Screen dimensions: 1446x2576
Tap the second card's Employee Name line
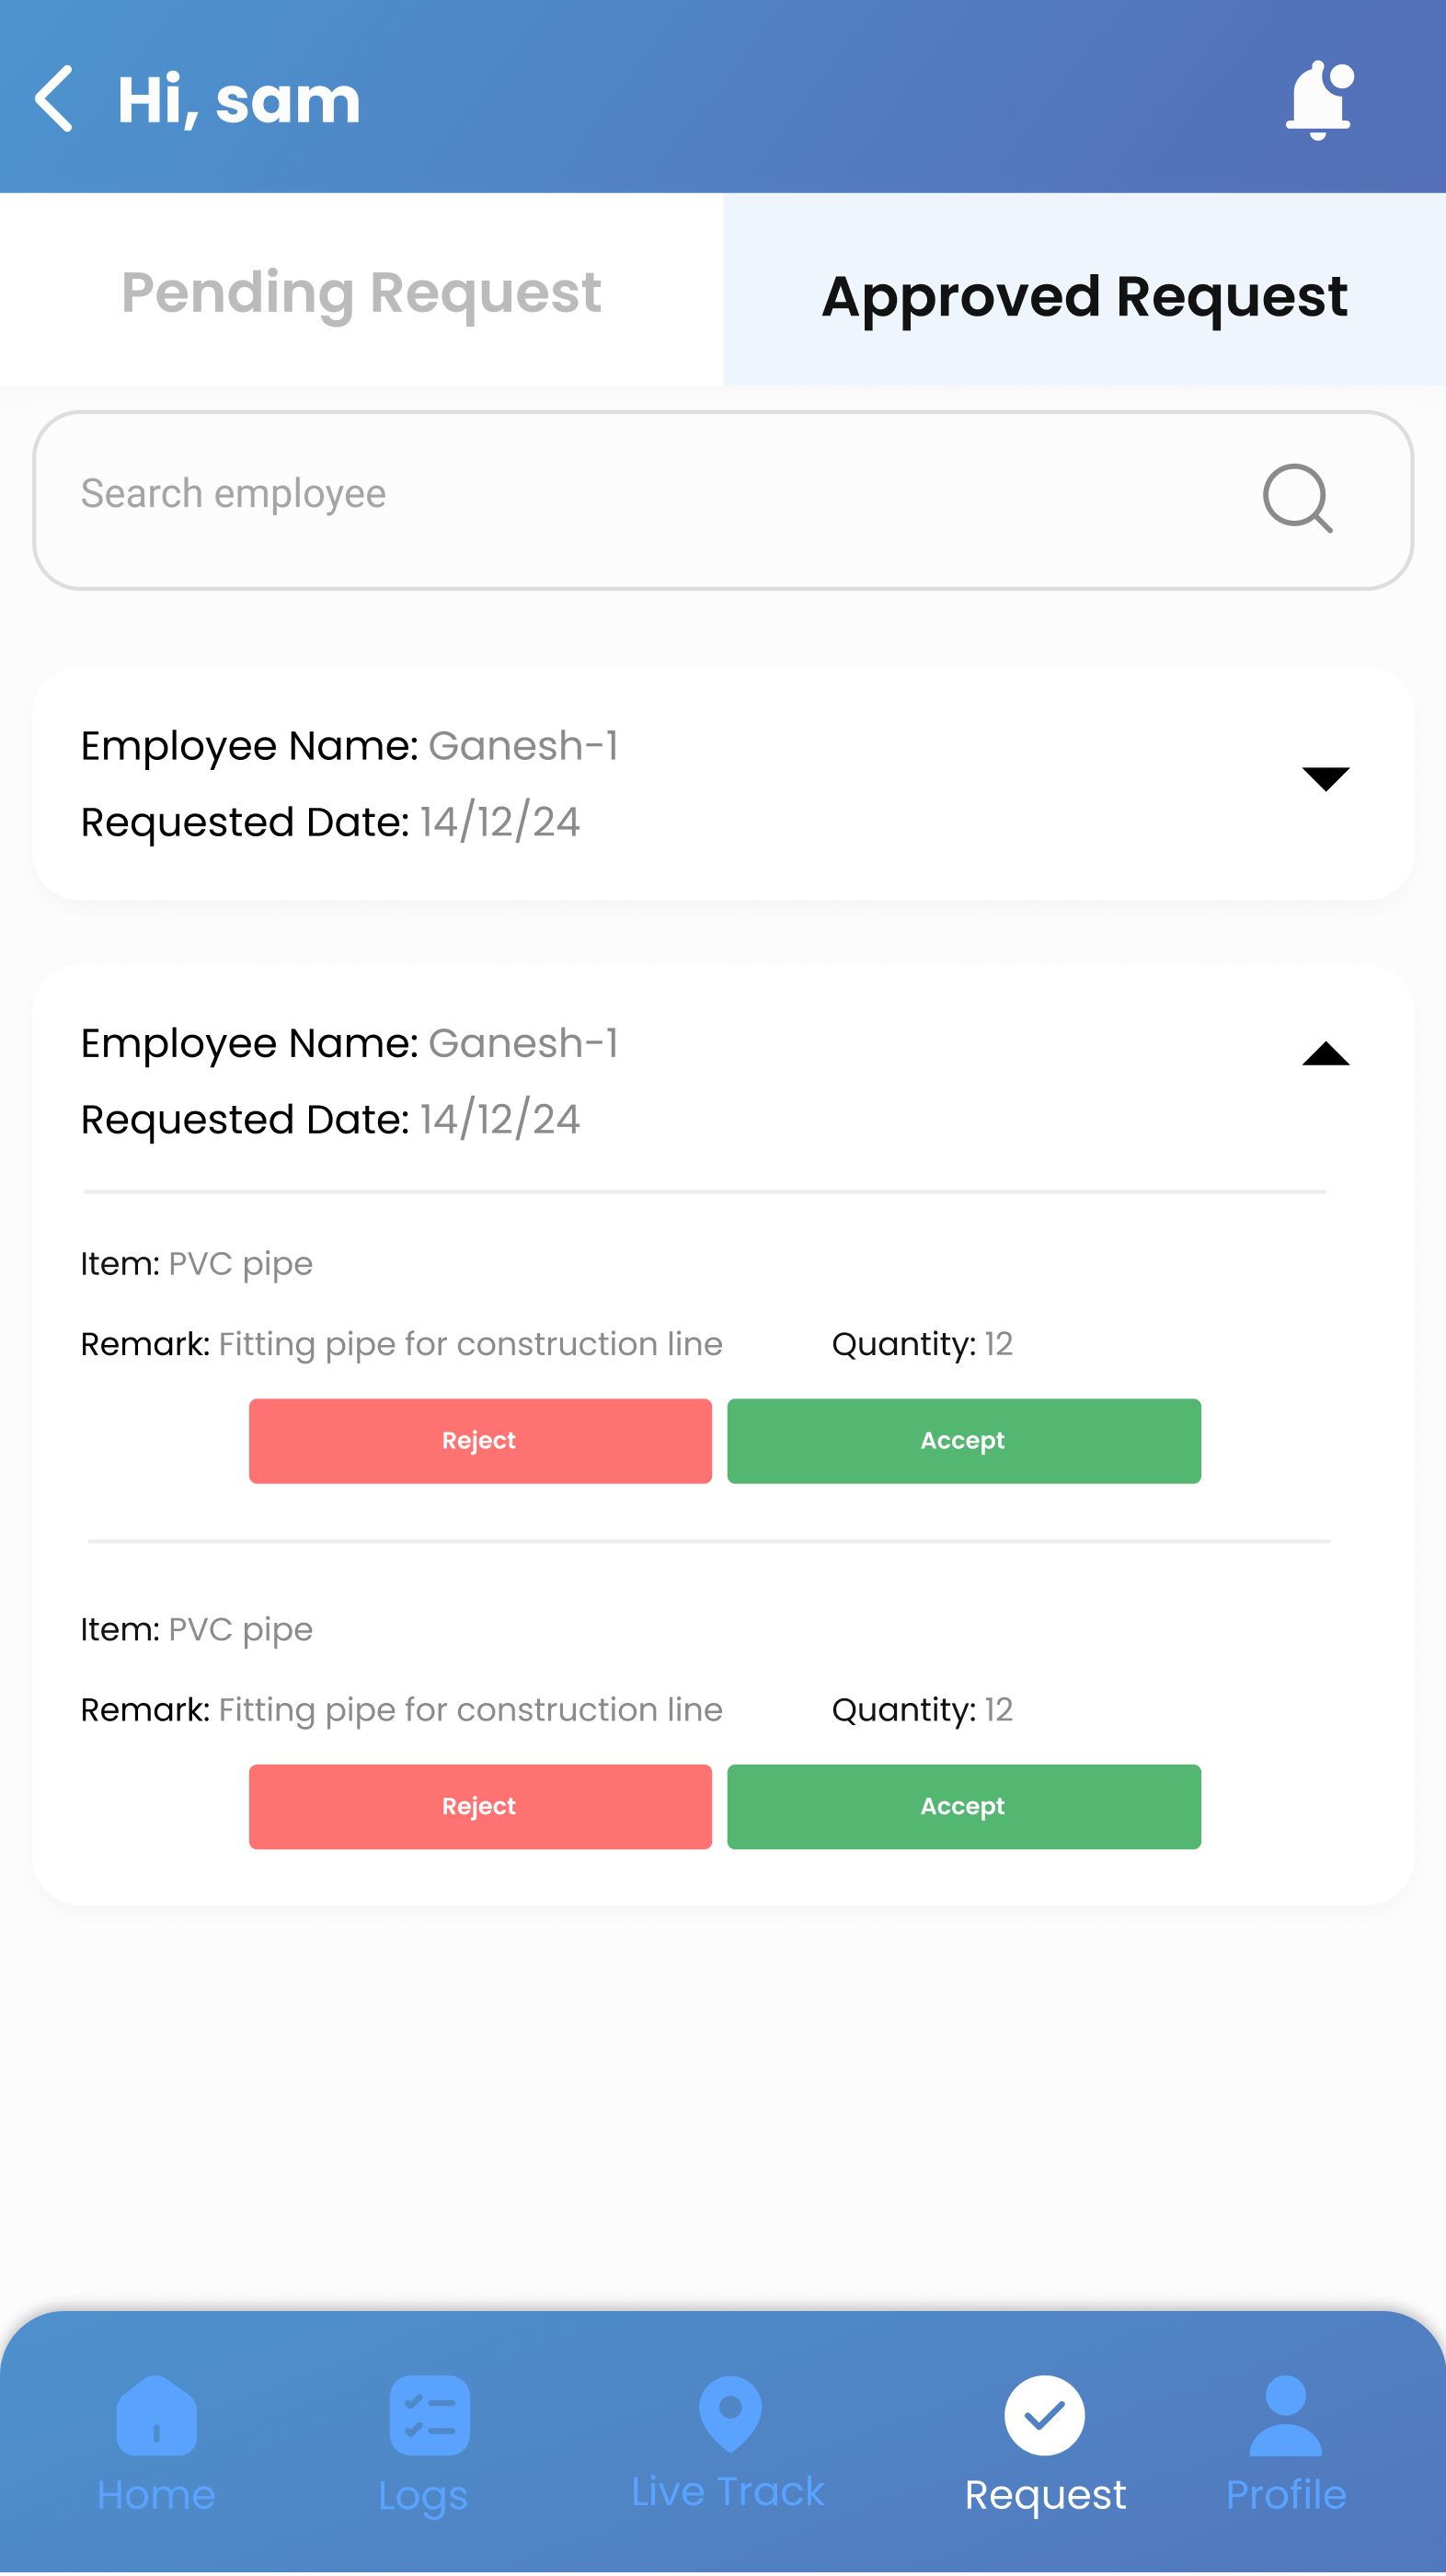(349, 1043)
